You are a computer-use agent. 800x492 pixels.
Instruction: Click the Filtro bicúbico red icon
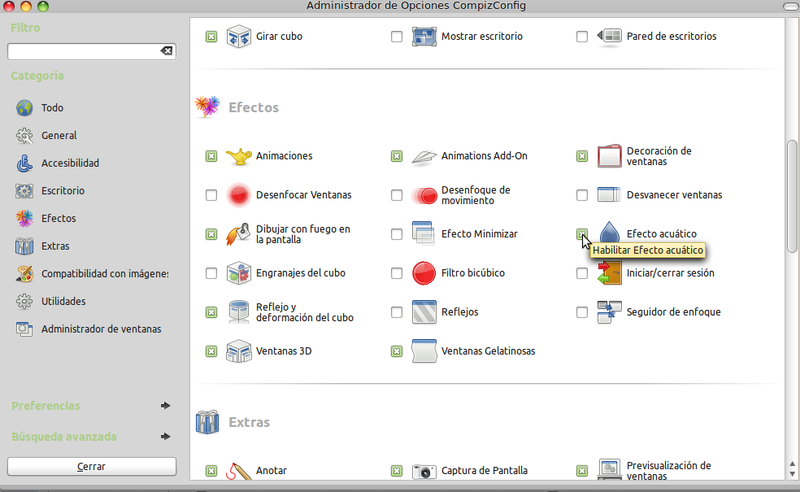(424, 273)
